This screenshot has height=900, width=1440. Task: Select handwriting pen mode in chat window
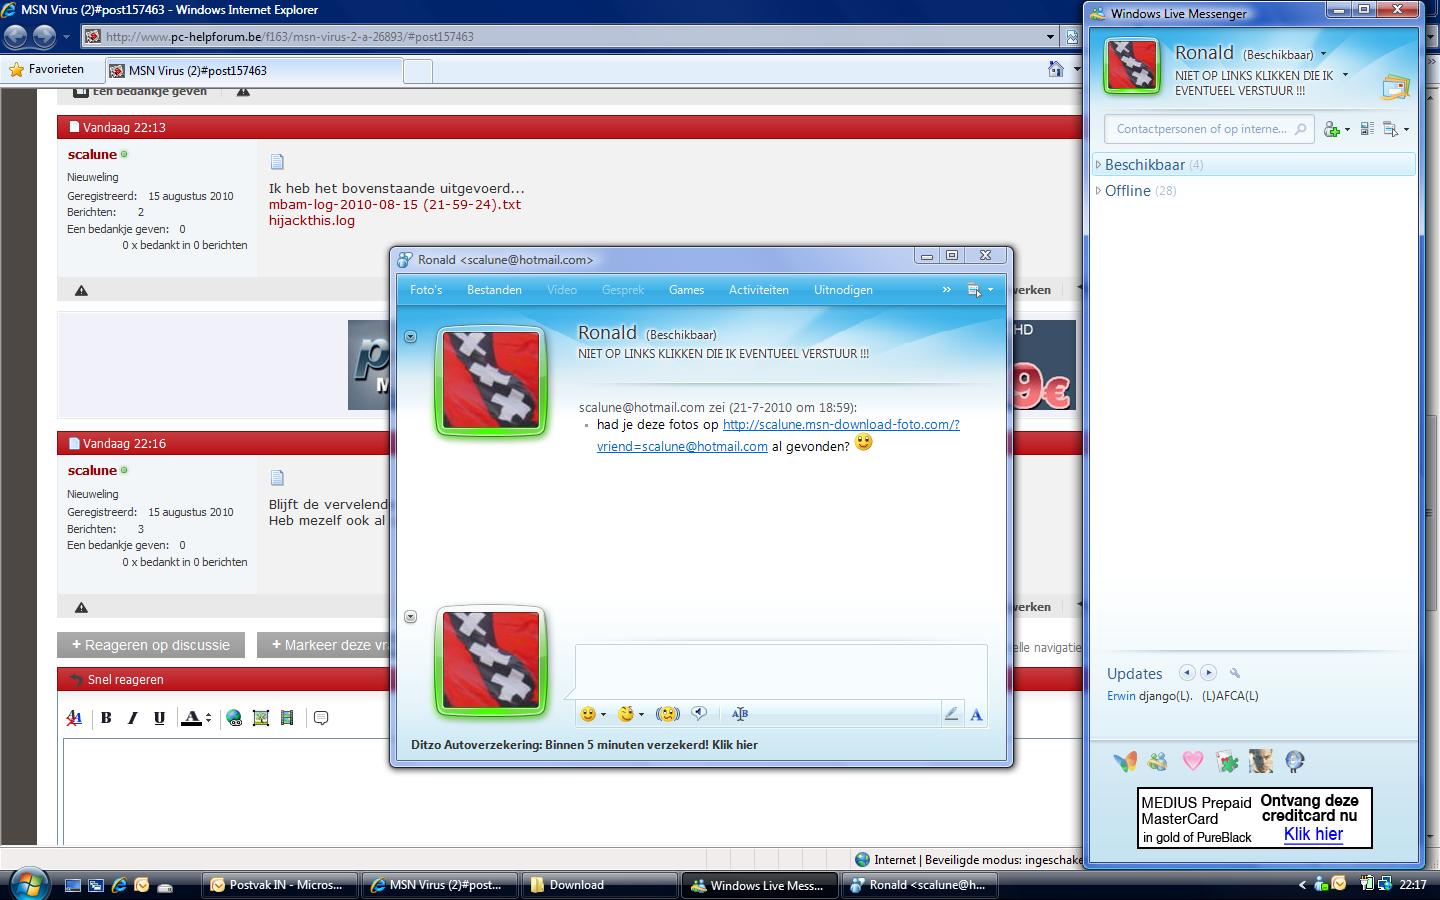(951, 714)
